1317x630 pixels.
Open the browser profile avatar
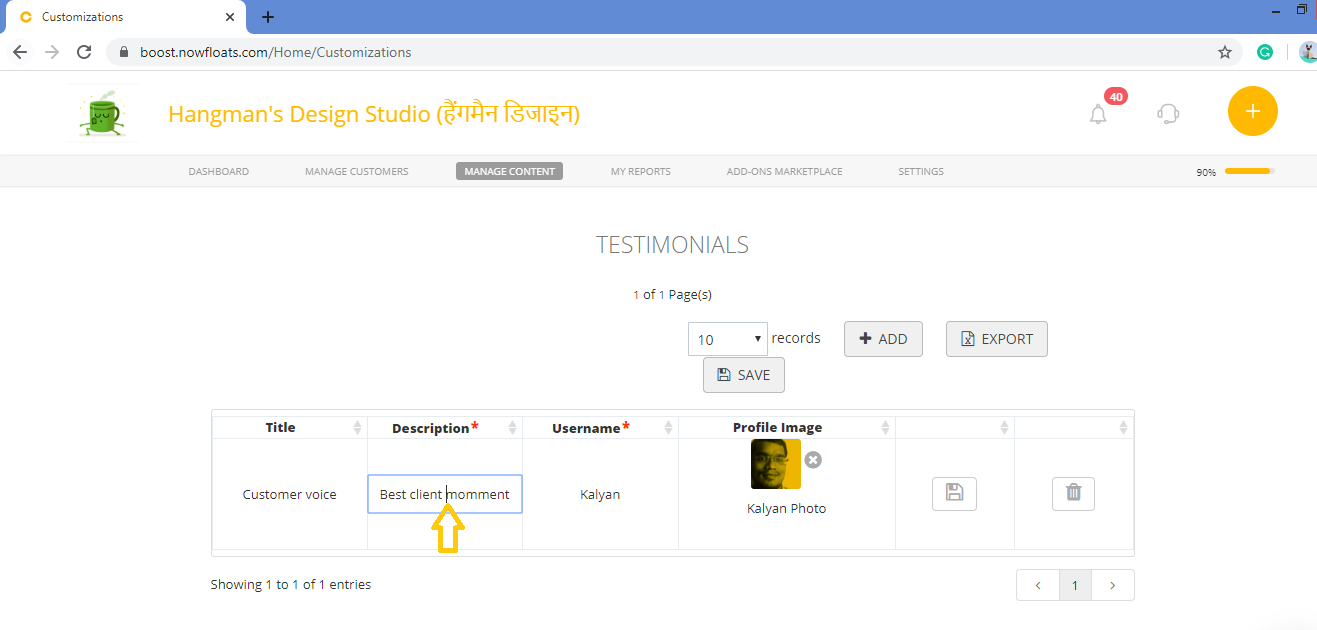point(1308,52)
